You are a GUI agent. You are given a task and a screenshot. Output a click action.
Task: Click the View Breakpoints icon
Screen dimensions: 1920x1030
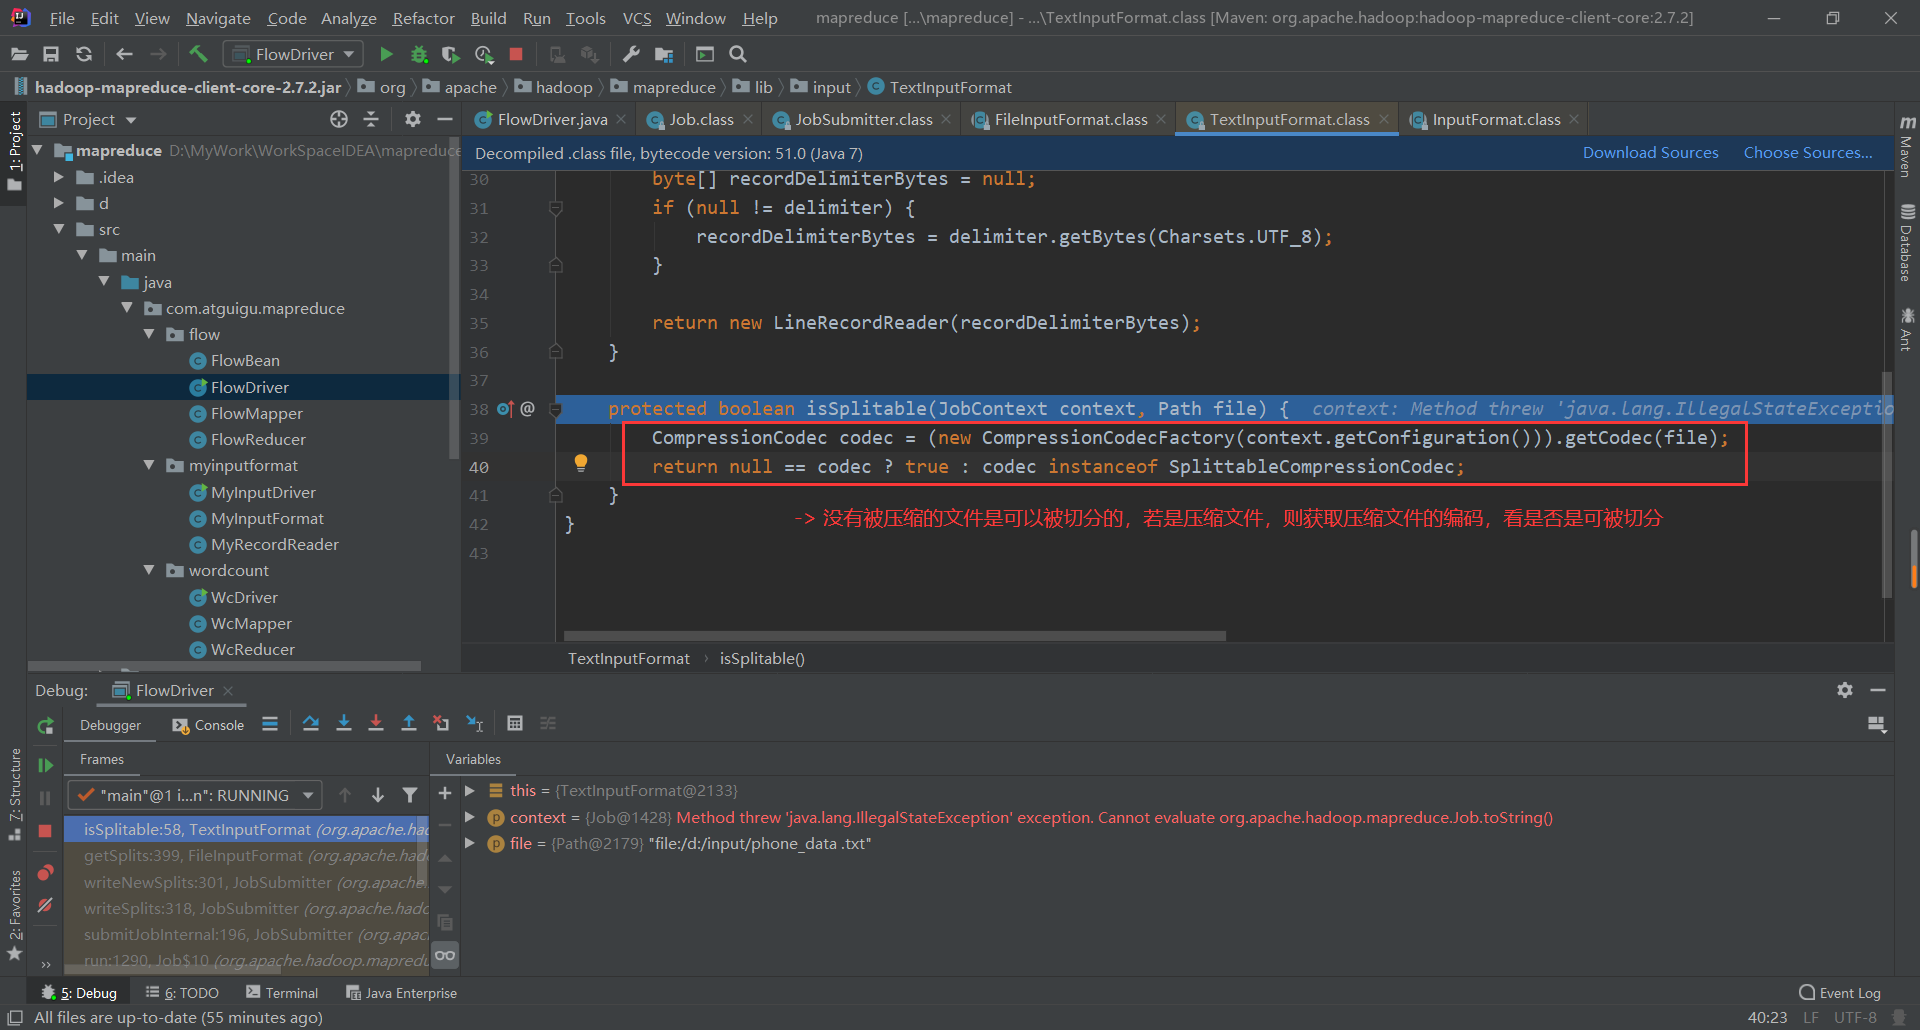(x=45, y=873)
